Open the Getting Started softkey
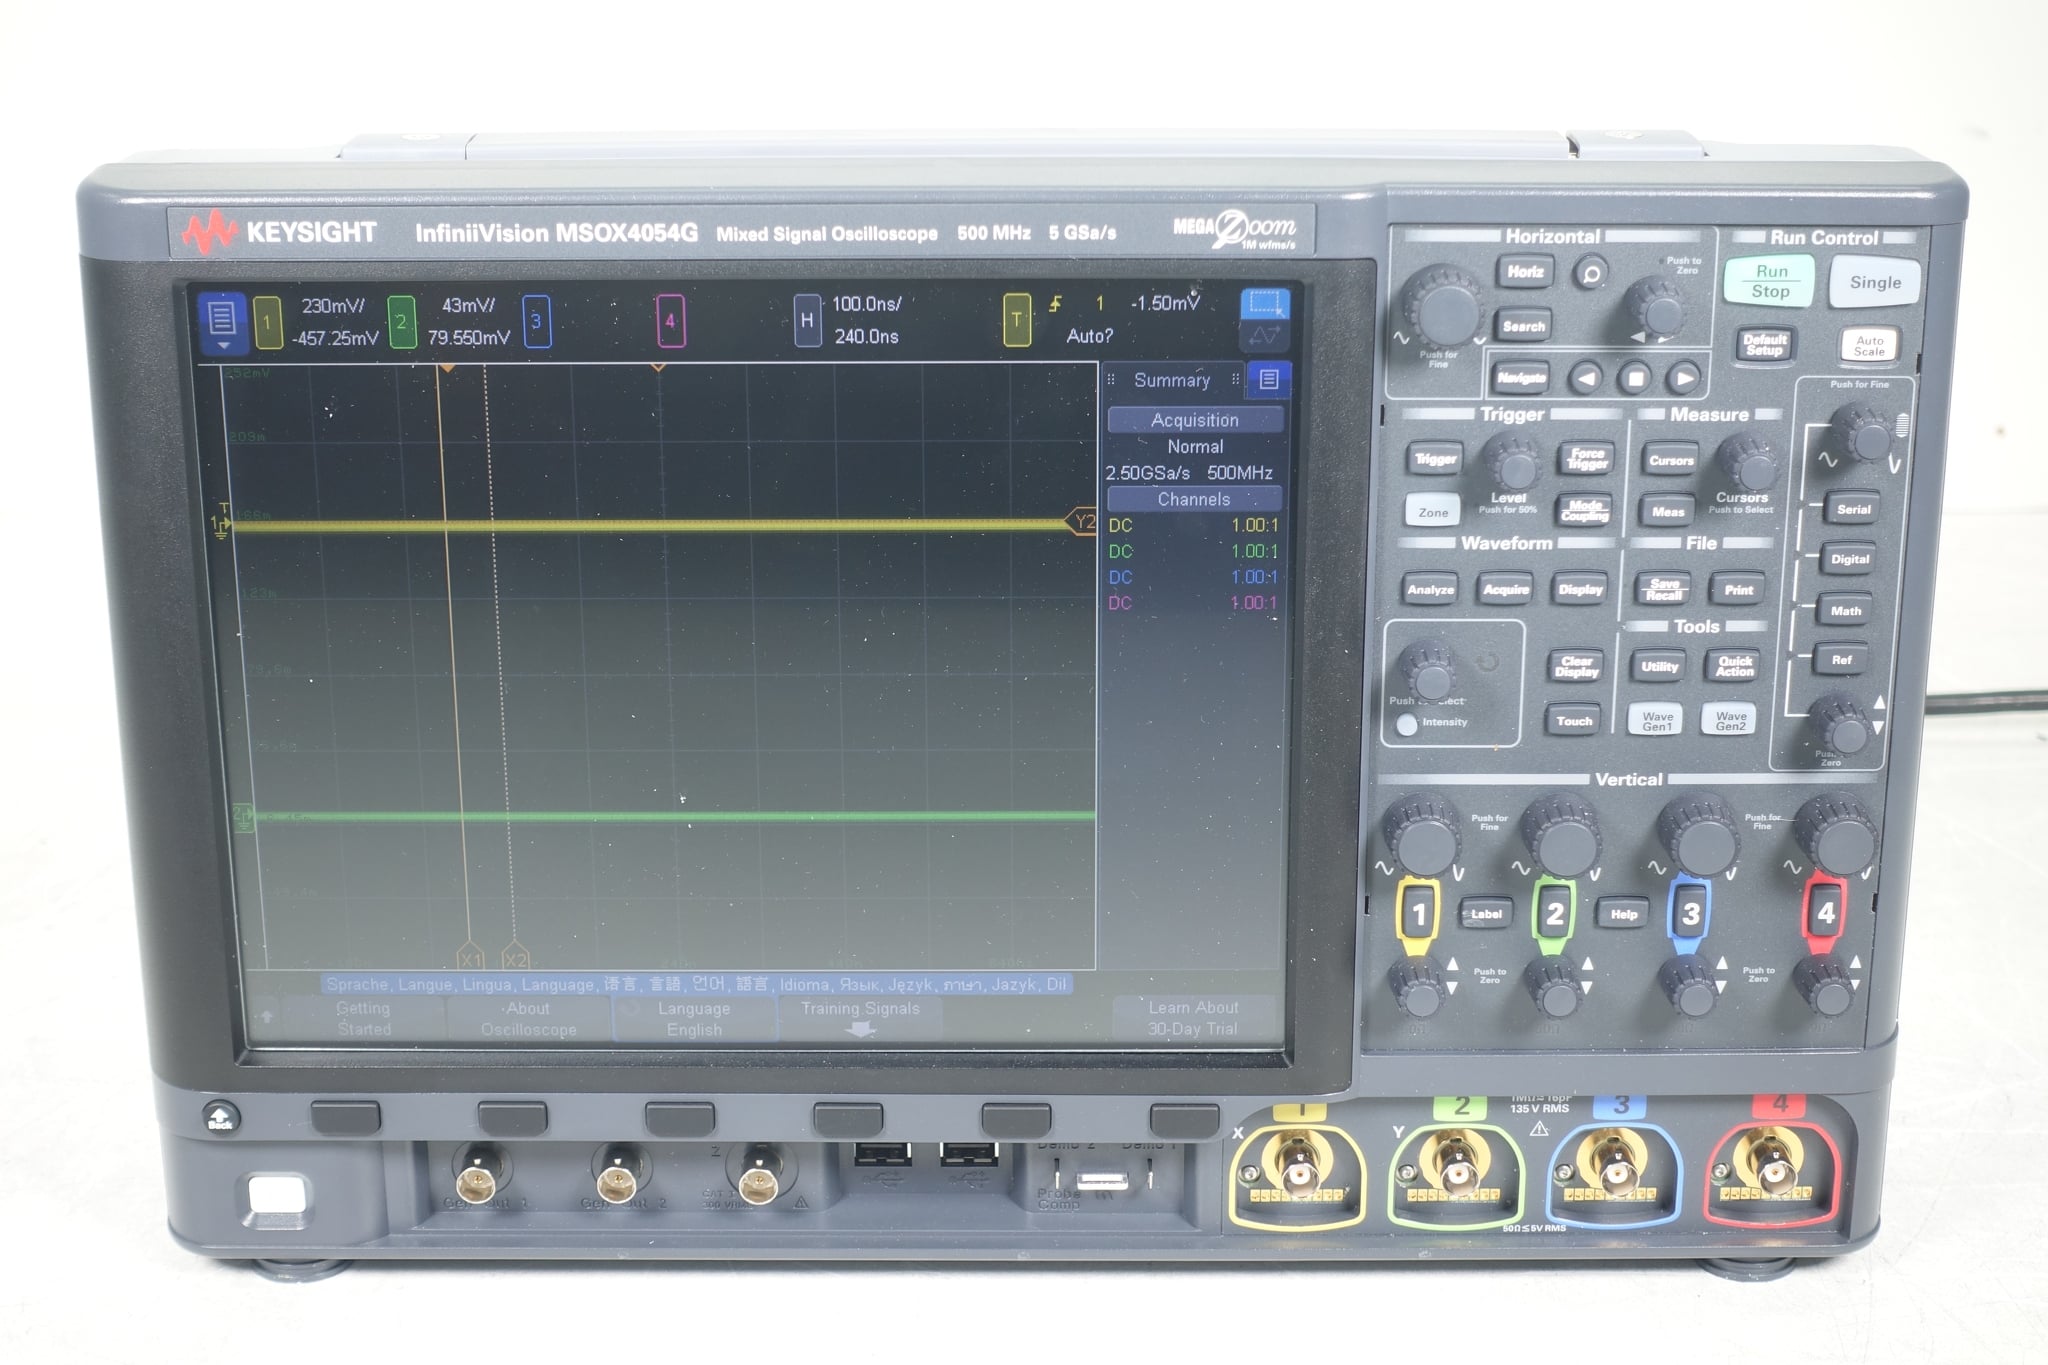Screen dimensions: 2048x1365 (x=363, y=1019)
